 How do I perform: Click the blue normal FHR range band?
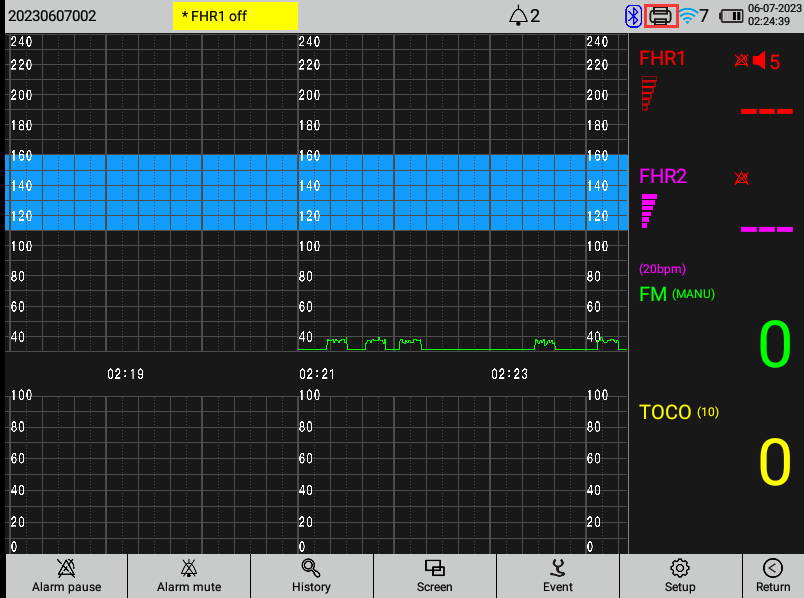[x=316, y=192]
